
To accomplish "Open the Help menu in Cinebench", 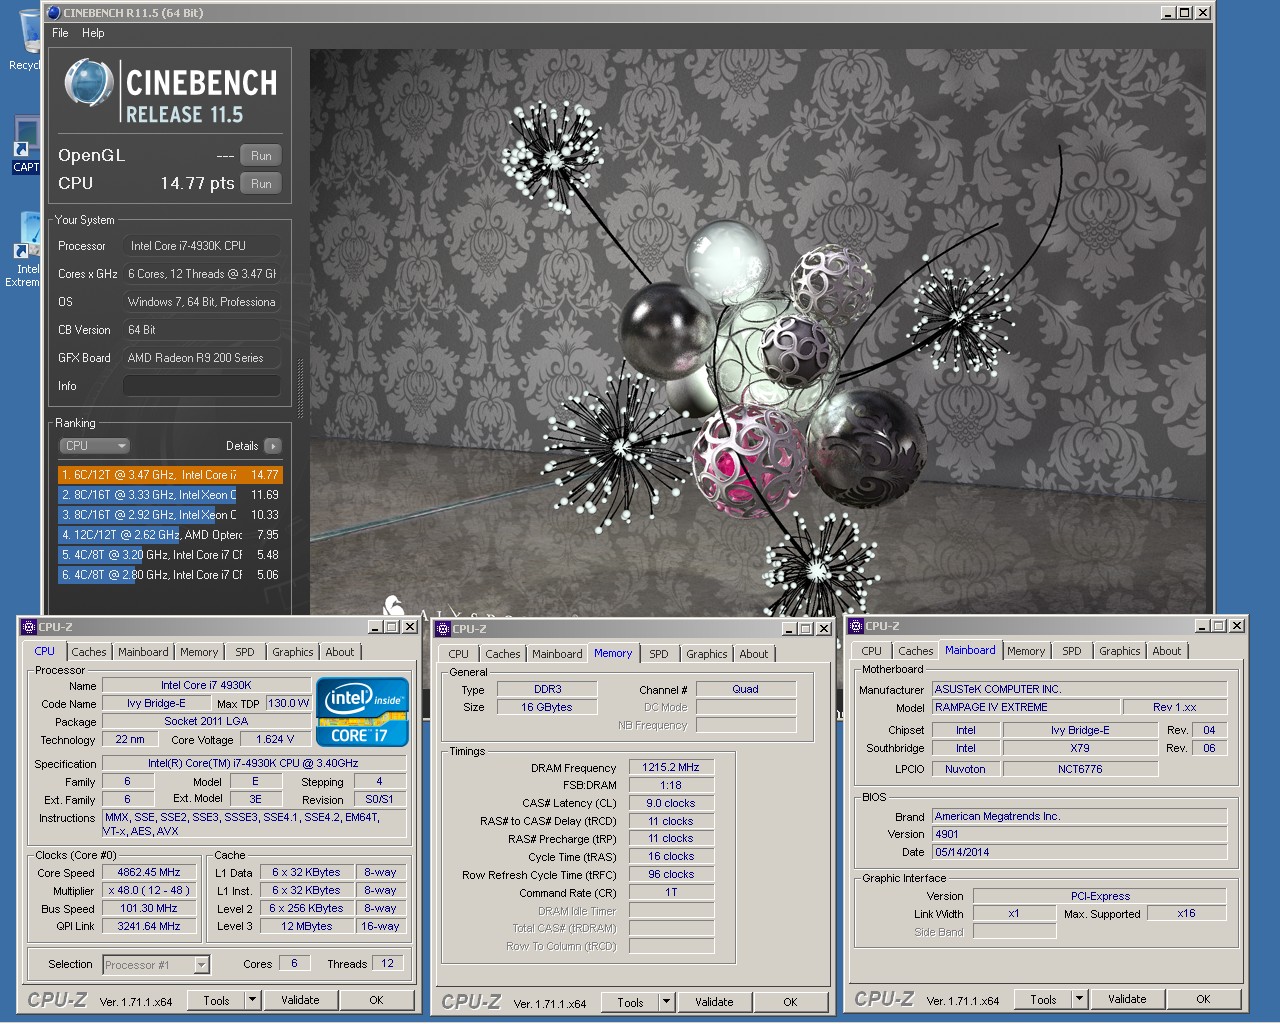I will 93,33.
